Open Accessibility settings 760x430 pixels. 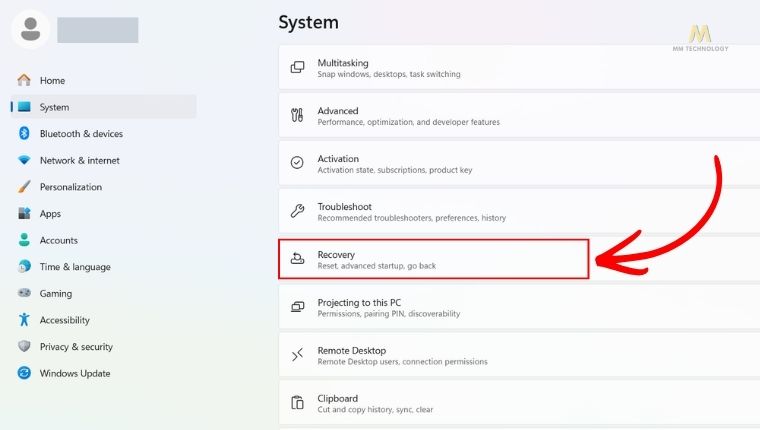coord(104,320)
